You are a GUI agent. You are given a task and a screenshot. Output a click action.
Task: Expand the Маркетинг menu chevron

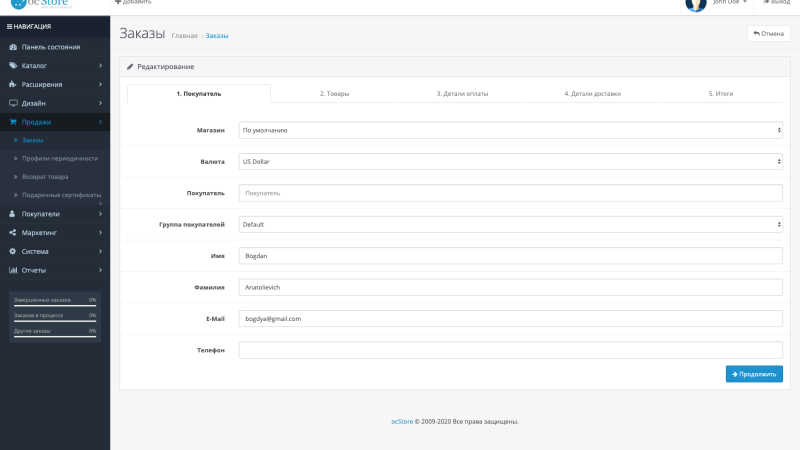click(x=101, y=233)
